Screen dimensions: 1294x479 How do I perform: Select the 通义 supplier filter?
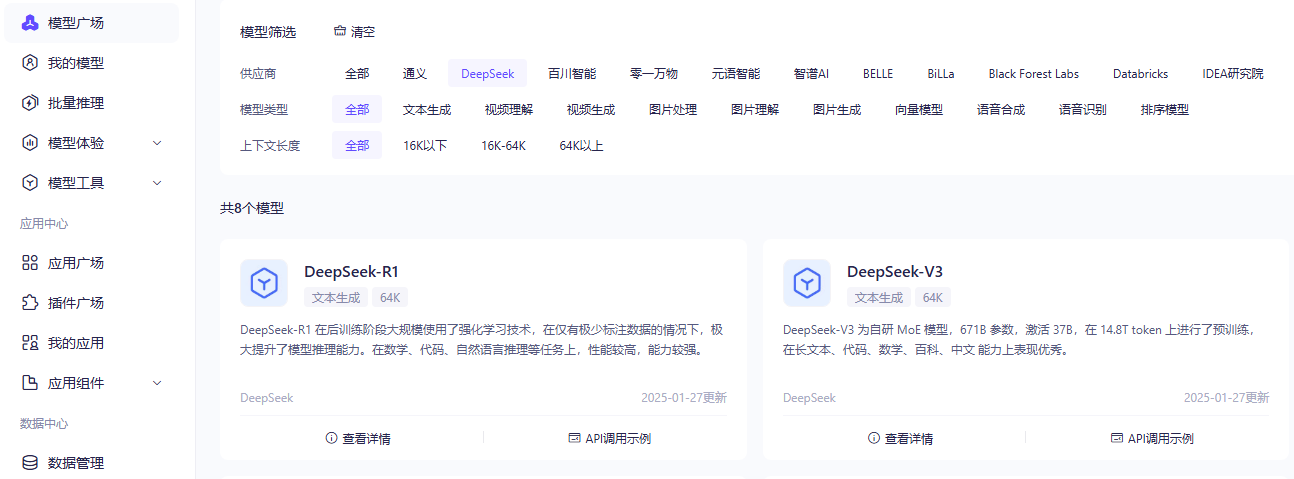pos(415,74)
